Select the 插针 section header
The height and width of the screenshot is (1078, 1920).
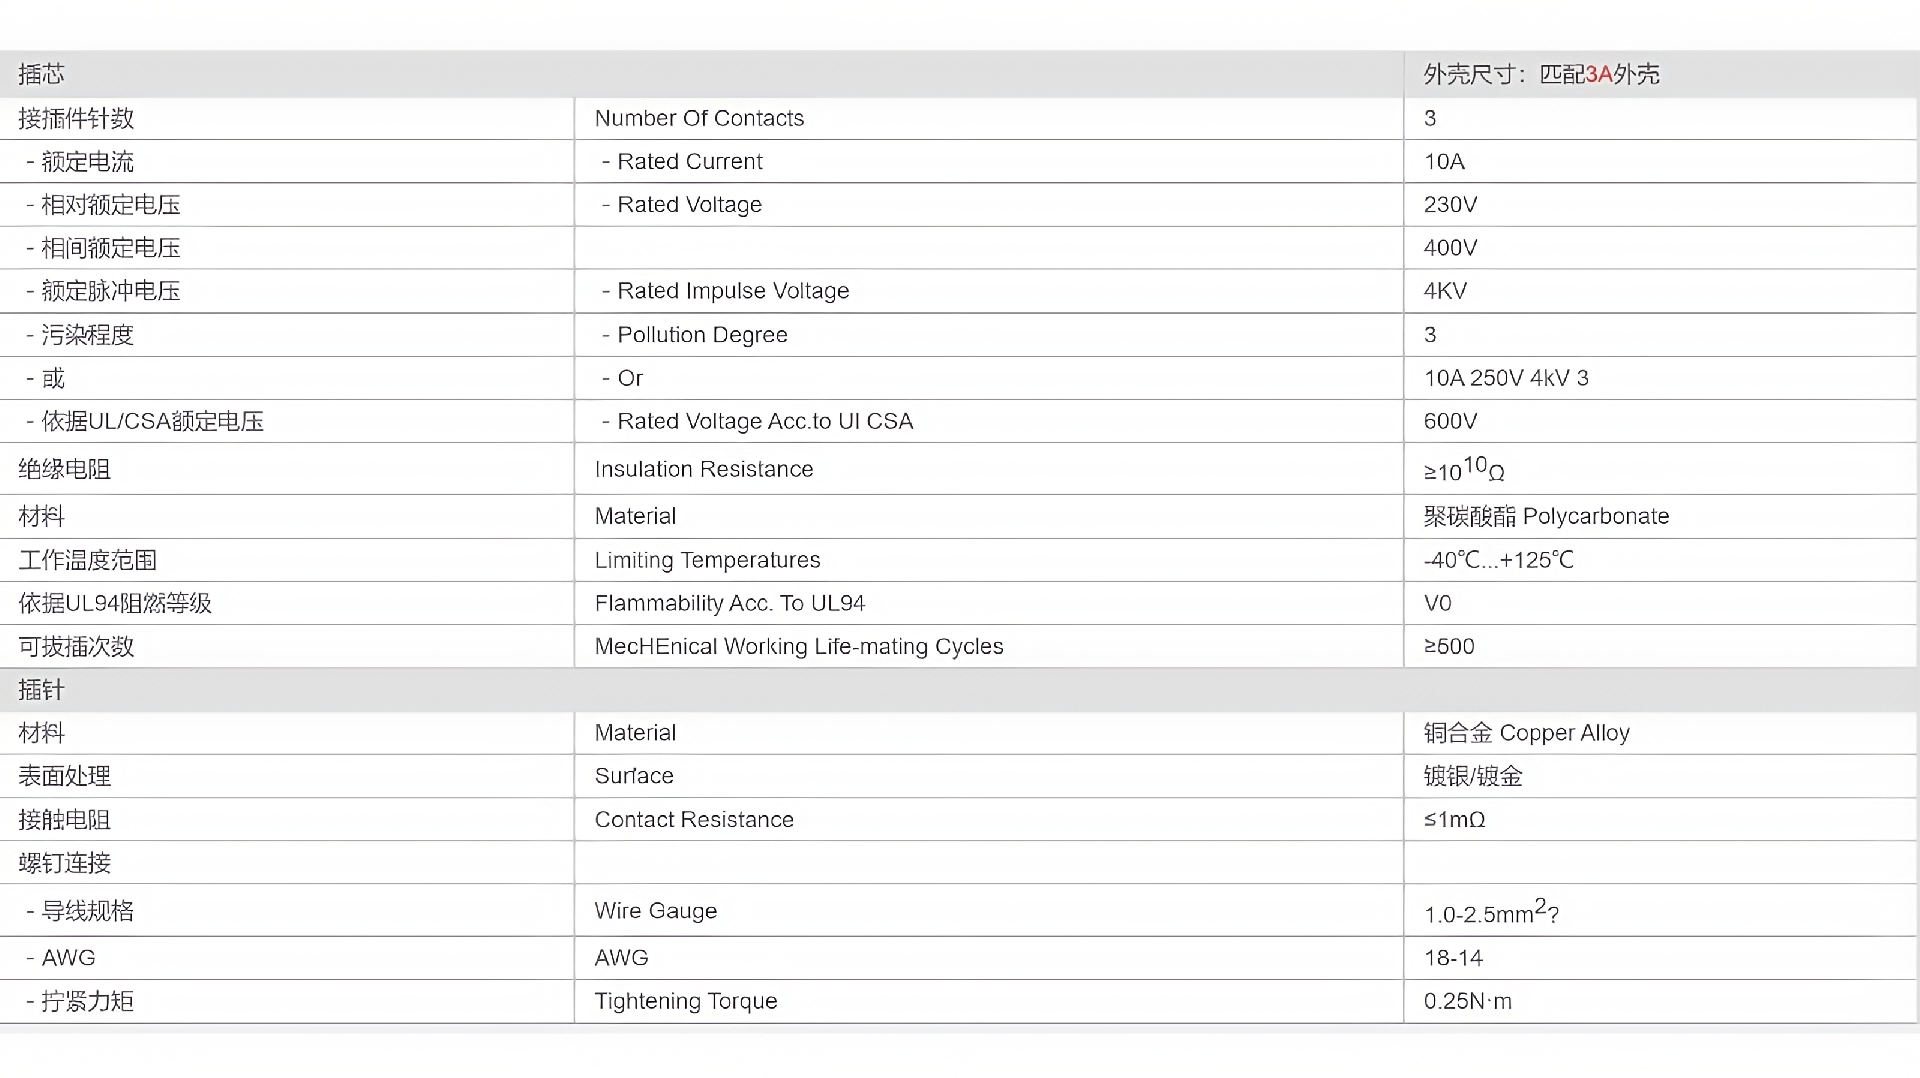tap(41, 690)
